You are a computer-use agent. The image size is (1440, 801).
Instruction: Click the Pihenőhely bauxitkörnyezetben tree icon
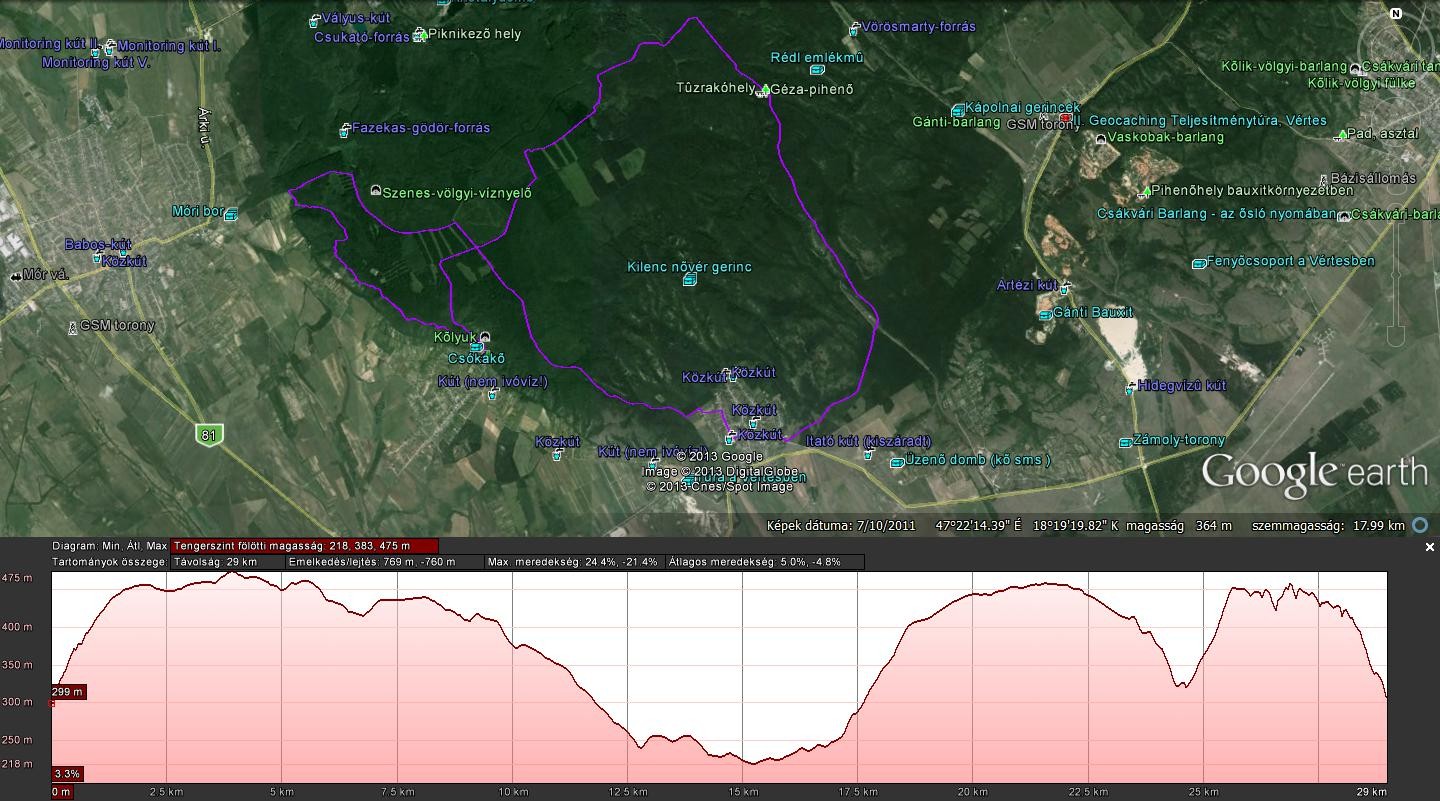(x=1145, y=191)
